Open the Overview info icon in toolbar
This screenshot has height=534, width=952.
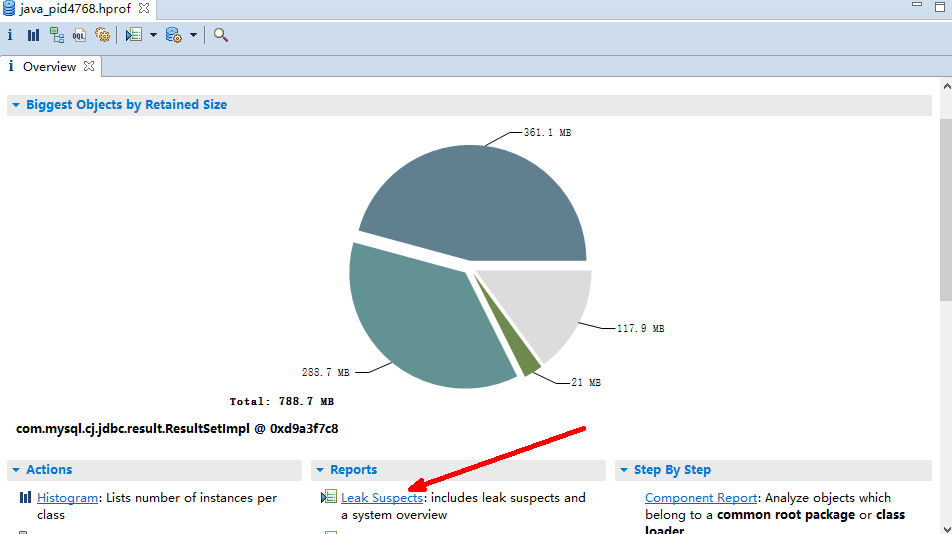coord(10,35)
